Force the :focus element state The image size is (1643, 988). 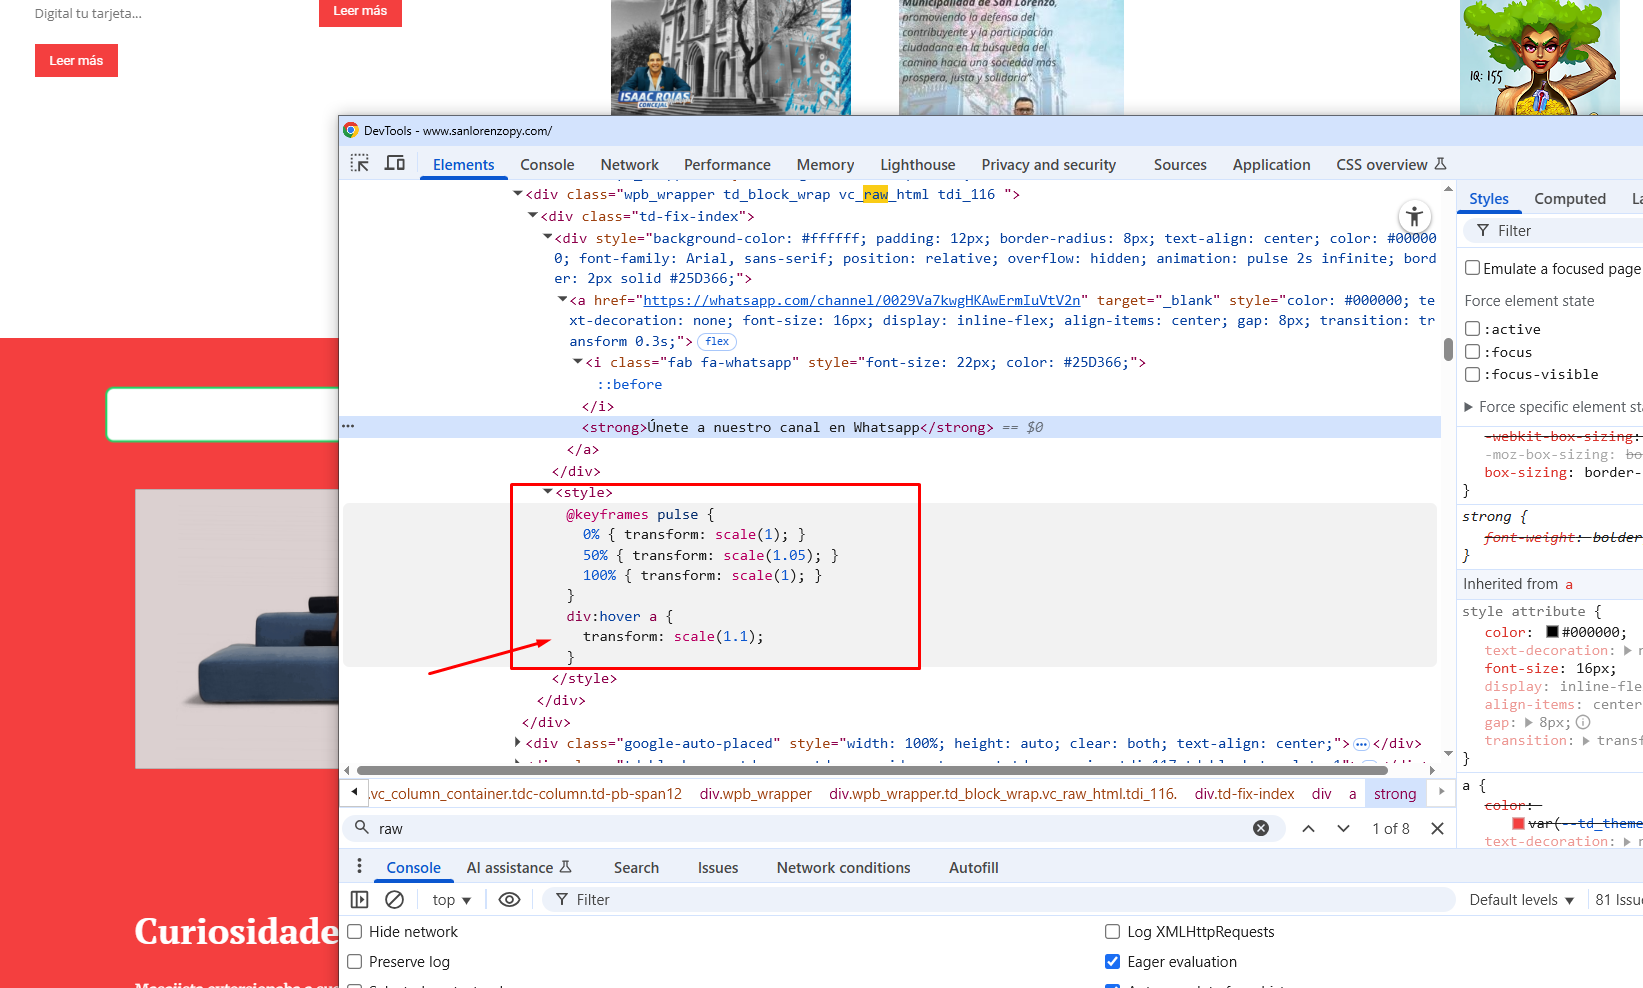coord(1472,351)
